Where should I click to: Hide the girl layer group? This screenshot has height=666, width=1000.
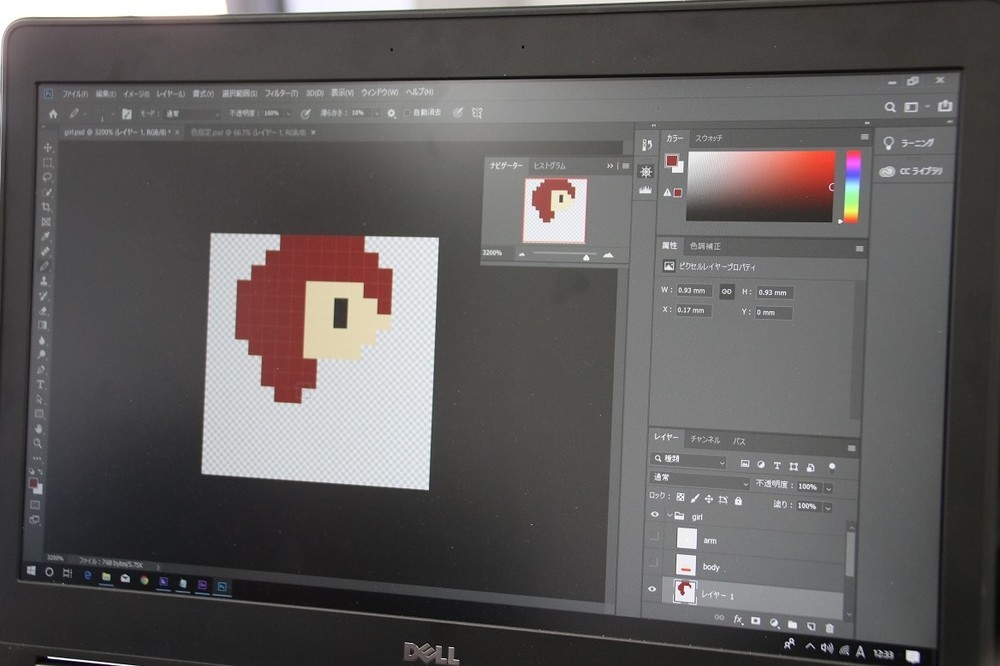click(x=655, y=514)
